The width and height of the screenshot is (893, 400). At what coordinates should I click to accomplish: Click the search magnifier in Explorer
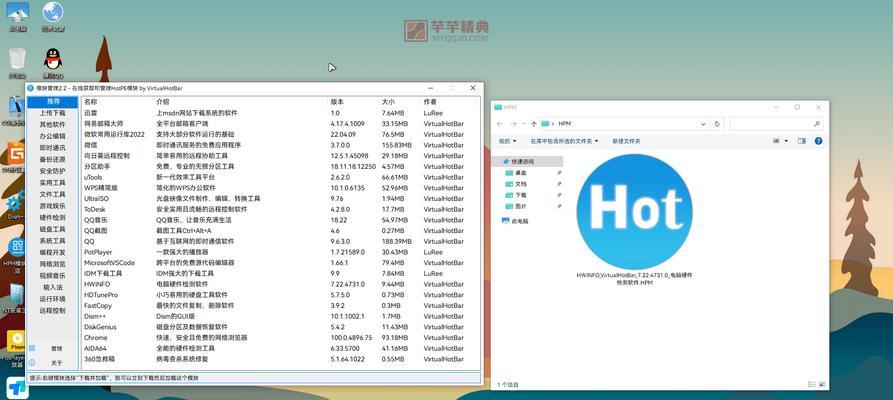coord(817,124)
